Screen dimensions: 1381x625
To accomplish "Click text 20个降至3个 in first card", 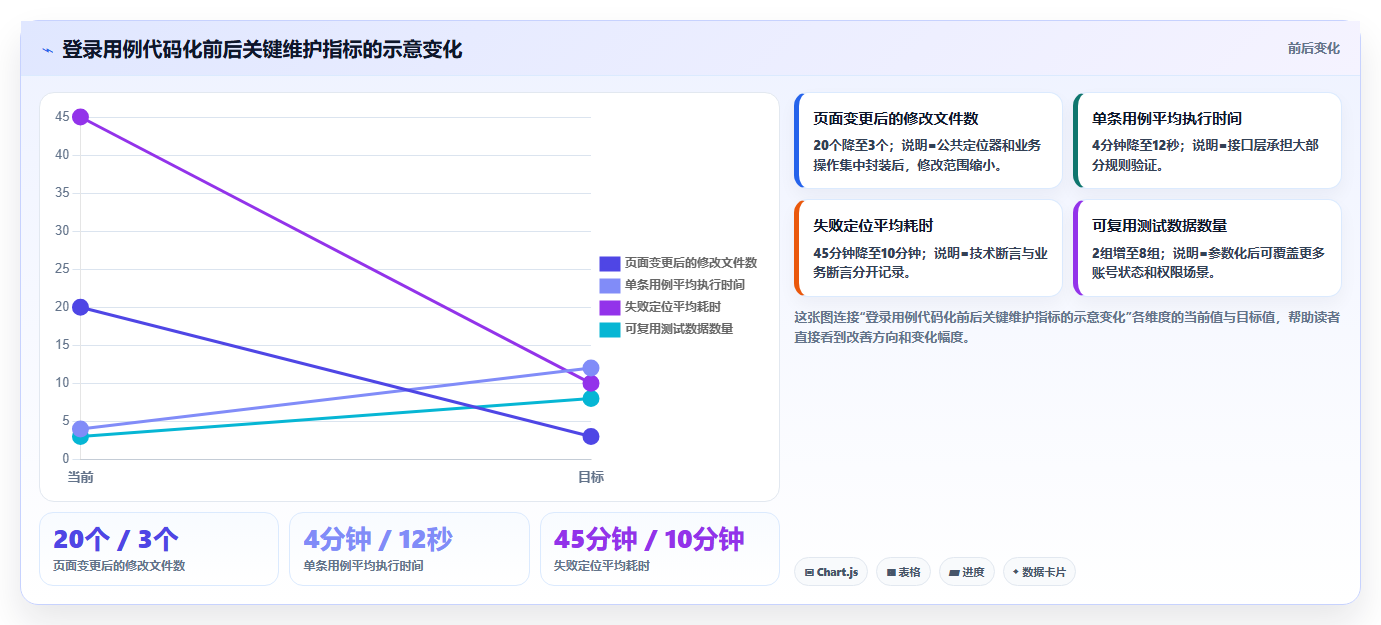I will [853, 145].
